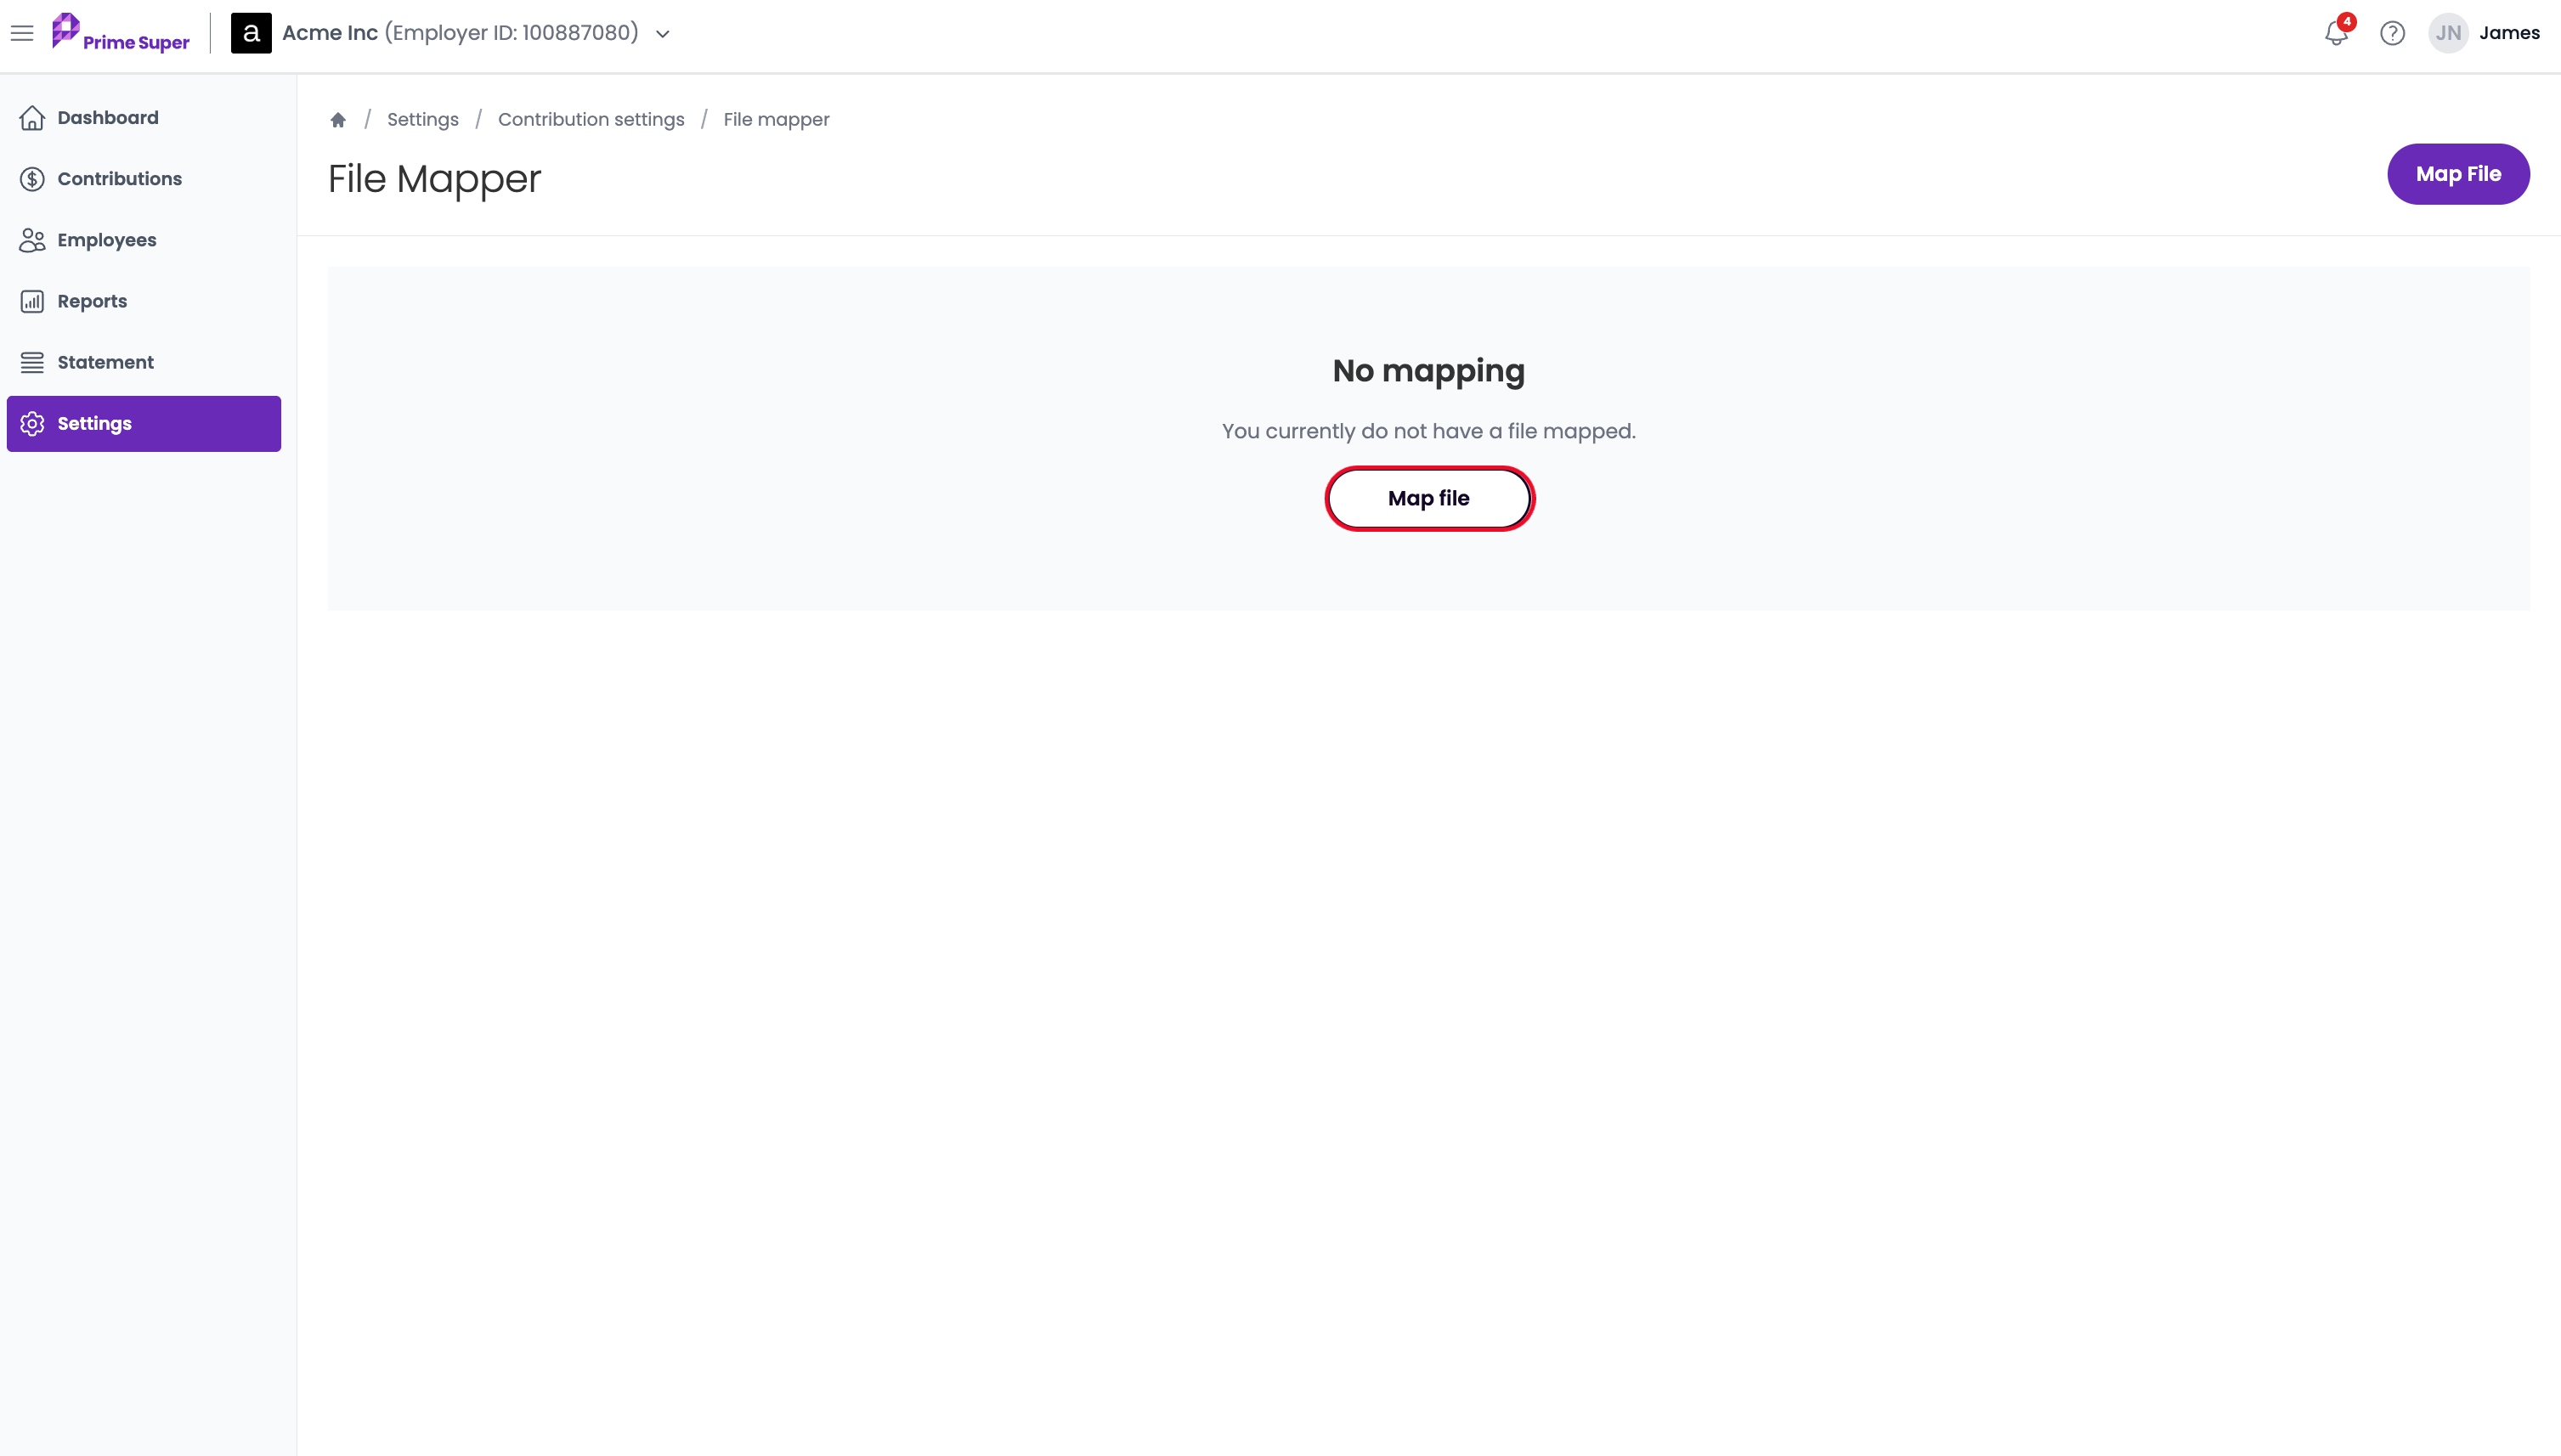This screenshot has height=1456, width=2561.
Task: Open the James user menu
Action: click(2509, 33)
